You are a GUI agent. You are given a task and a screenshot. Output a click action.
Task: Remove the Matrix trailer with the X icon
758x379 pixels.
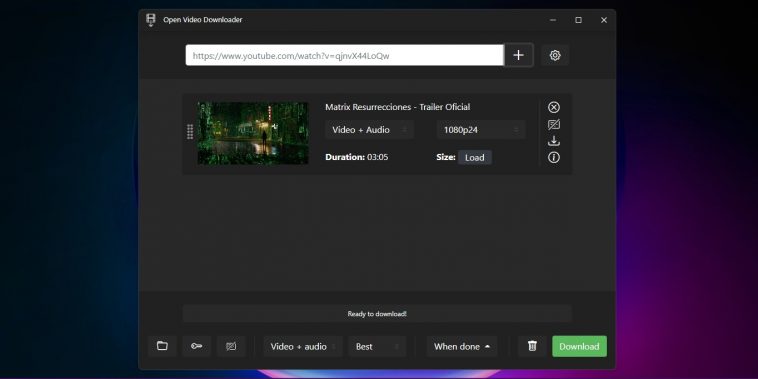click(554, 107)
